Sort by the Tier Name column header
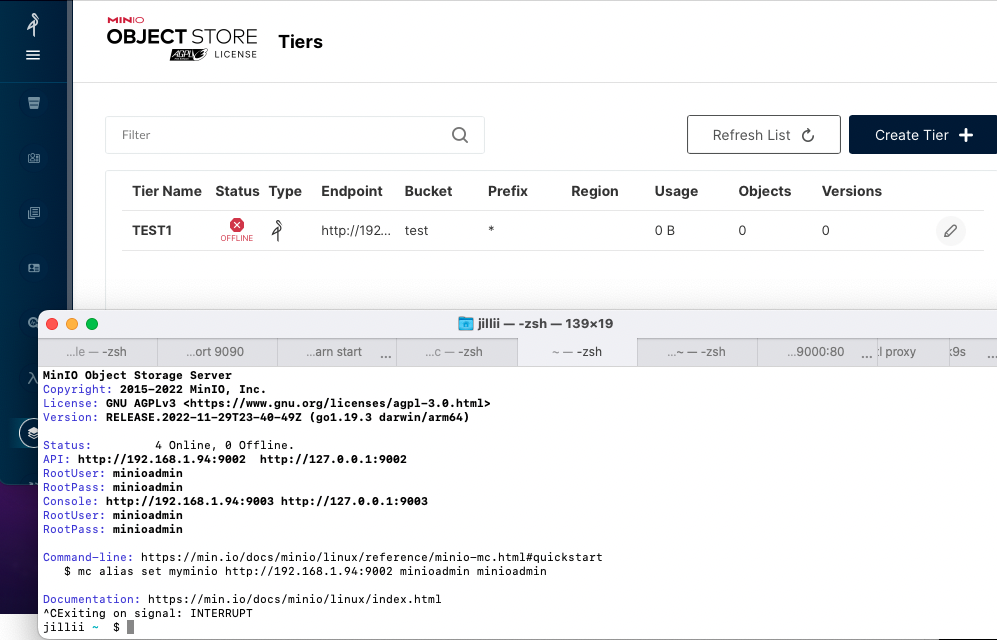This screenshot has height=640, width=997. [167, 191]
